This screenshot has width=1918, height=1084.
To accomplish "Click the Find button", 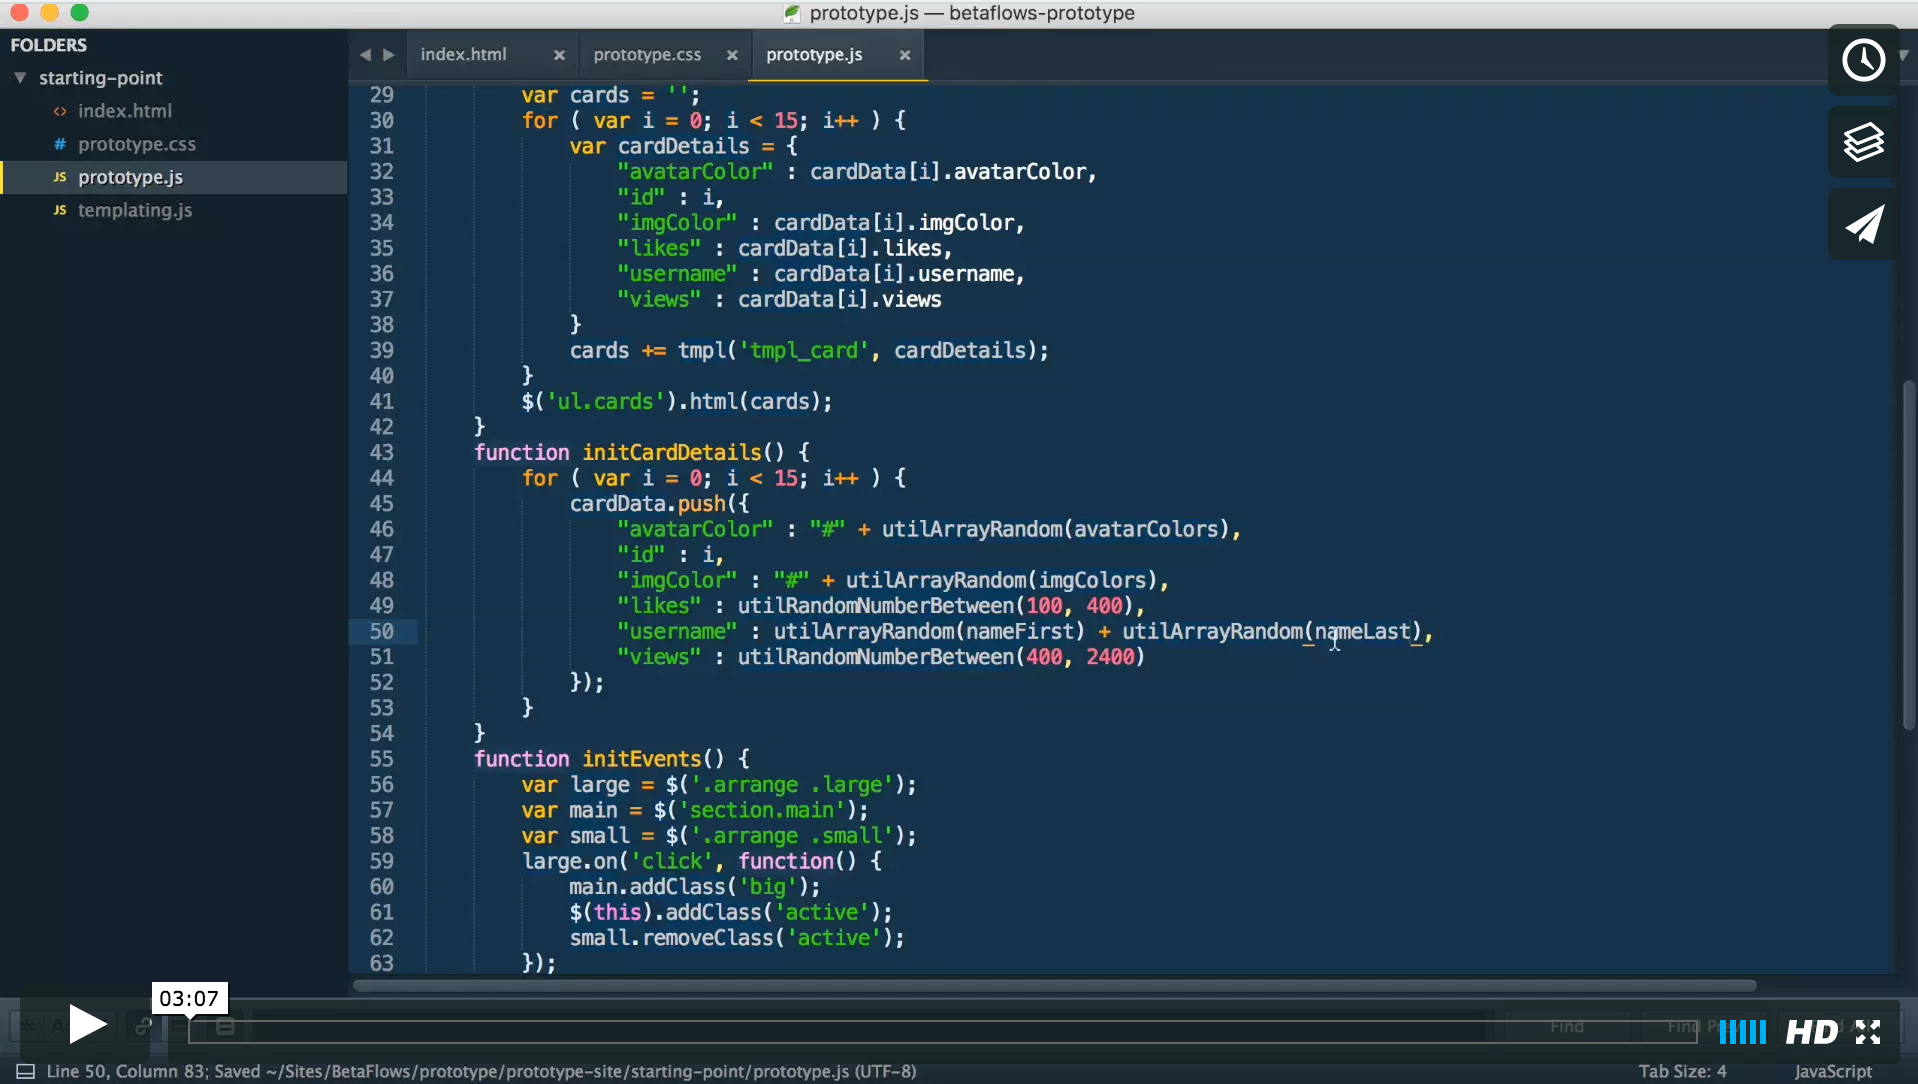I will 1568,1028.
